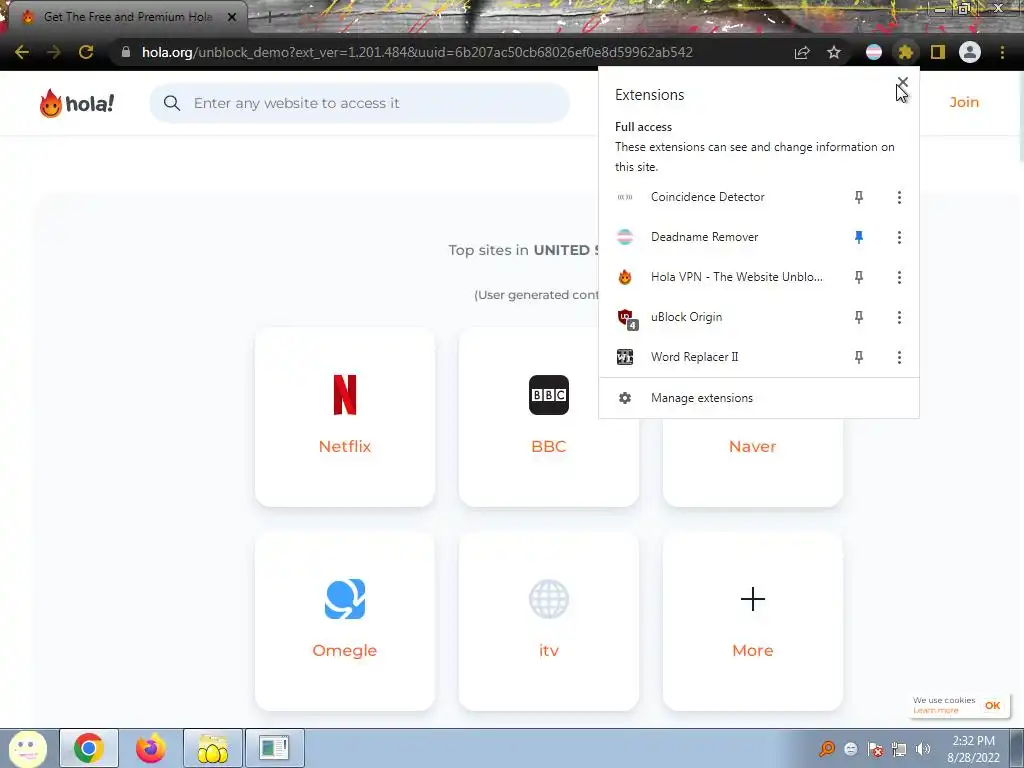Open the browser side panel icon
Screen dimensions: 1024x768
938,52
